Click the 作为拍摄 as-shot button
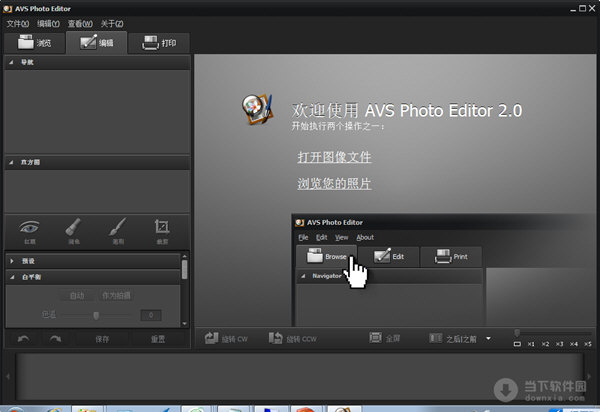Image resolution: width=600 pixels, height=412 pixels. pos(116,295)
